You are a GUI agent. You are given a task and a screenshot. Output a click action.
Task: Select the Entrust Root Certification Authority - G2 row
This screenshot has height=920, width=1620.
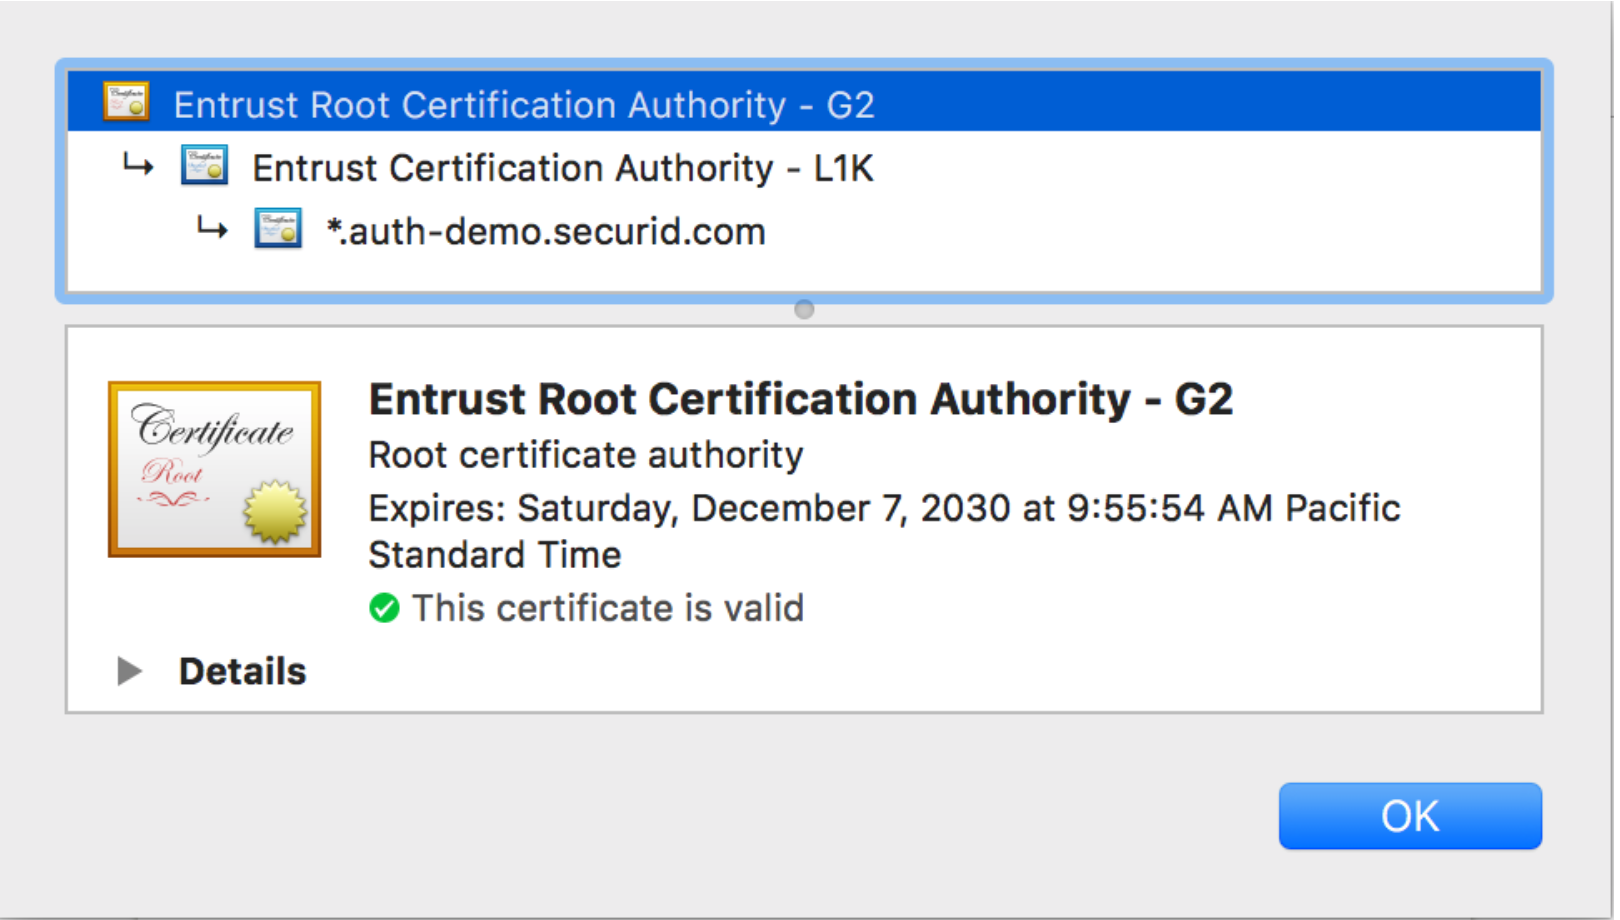coord(804,102)
